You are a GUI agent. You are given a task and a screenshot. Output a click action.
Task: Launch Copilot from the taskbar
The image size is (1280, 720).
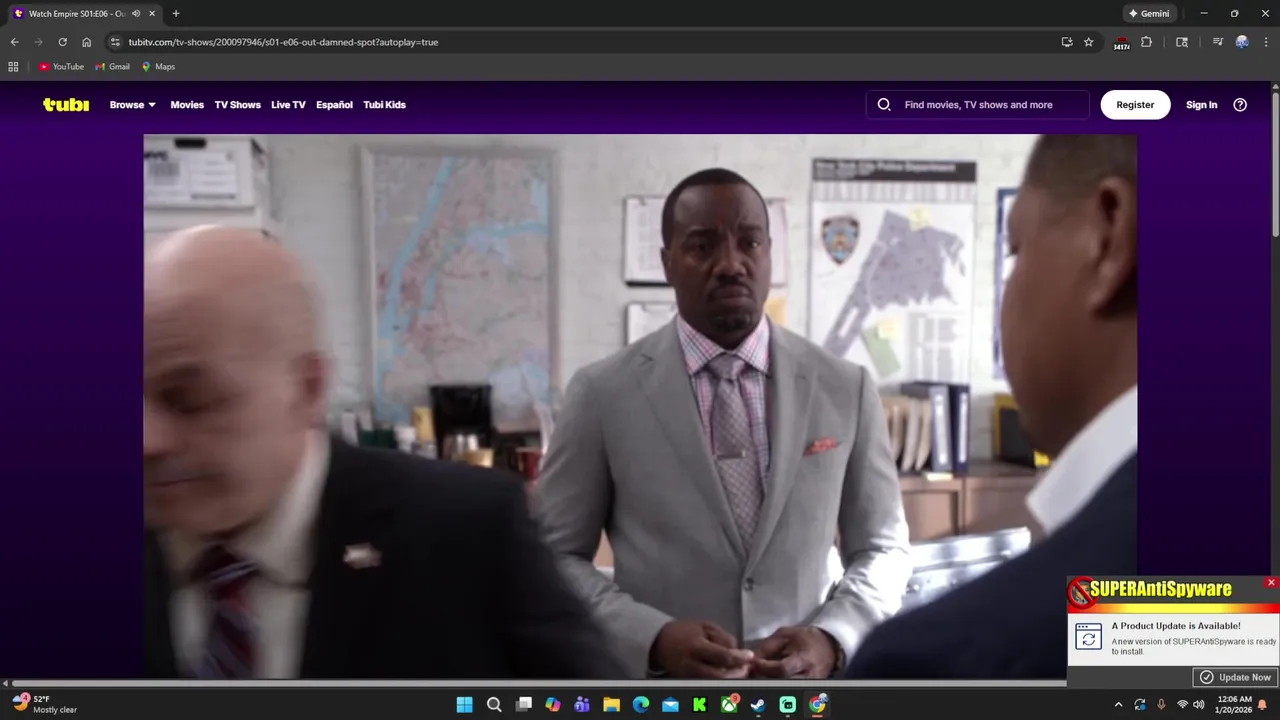(x=553, y=705)
